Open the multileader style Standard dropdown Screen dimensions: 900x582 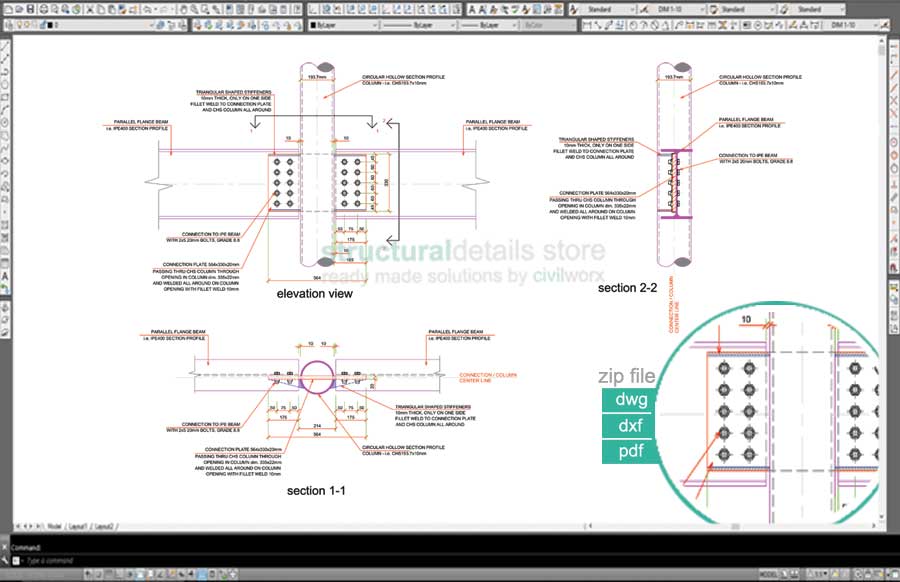816,9
